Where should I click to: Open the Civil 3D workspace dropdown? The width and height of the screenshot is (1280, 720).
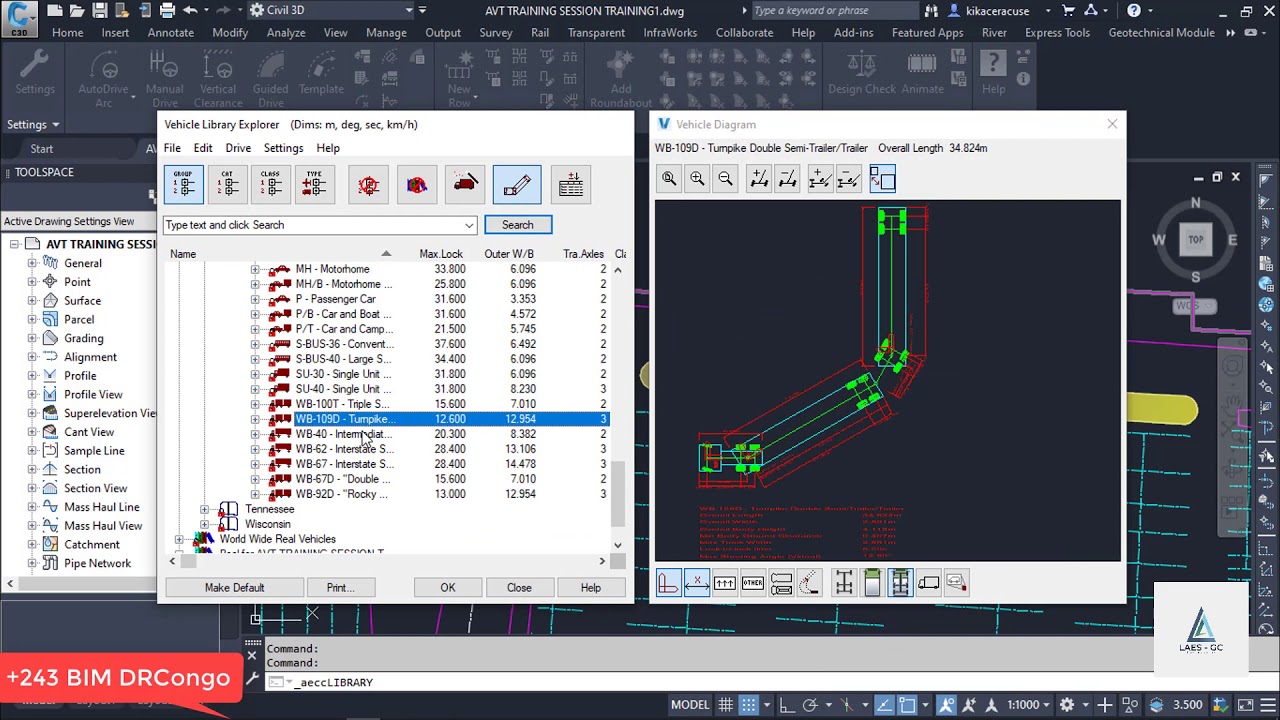coord(409,11)
